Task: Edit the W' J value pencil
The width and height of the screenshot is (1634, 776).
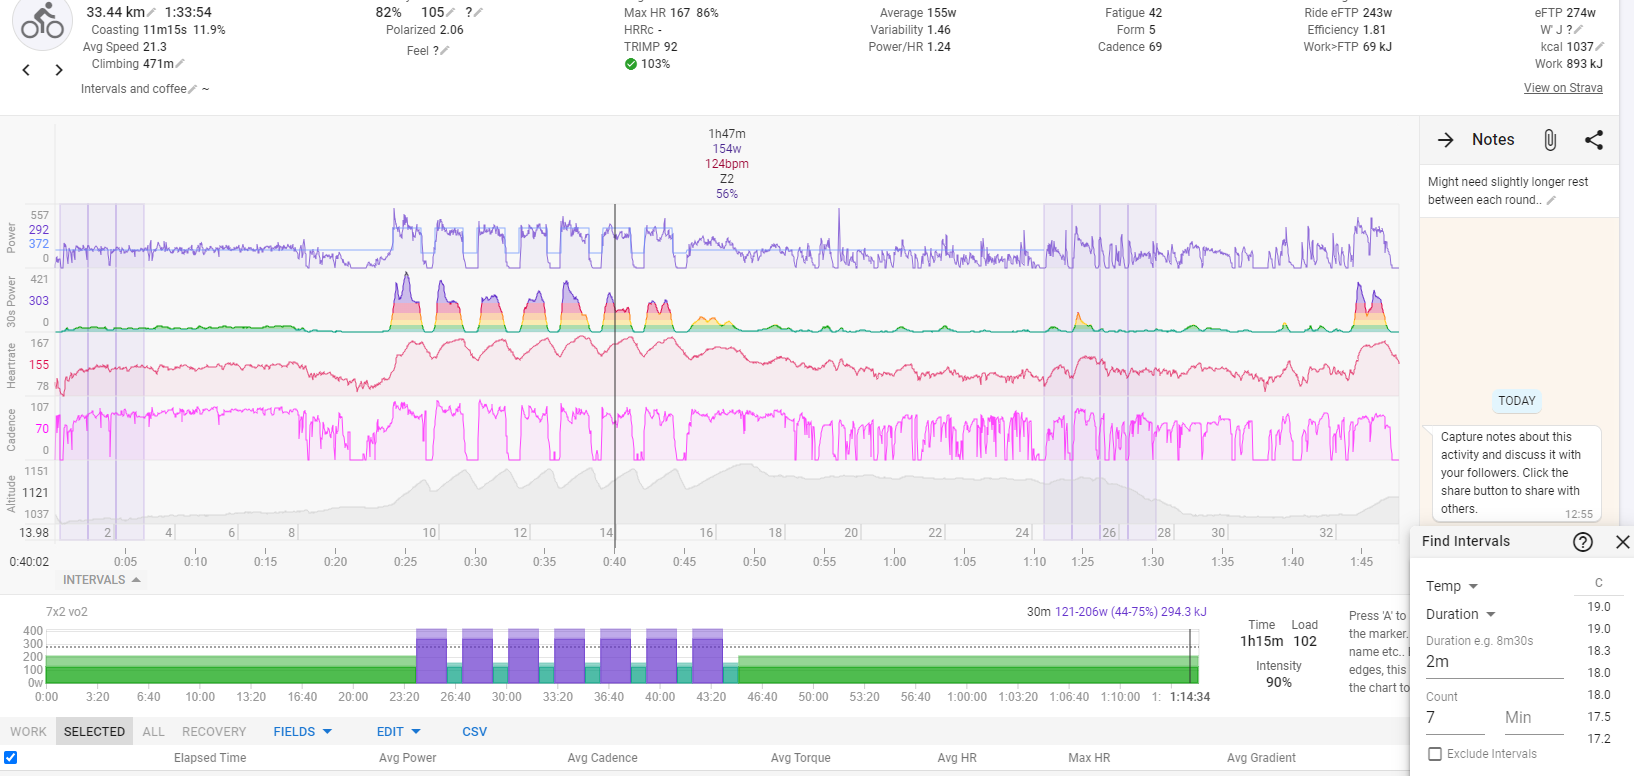Action: click(1578, 30)
